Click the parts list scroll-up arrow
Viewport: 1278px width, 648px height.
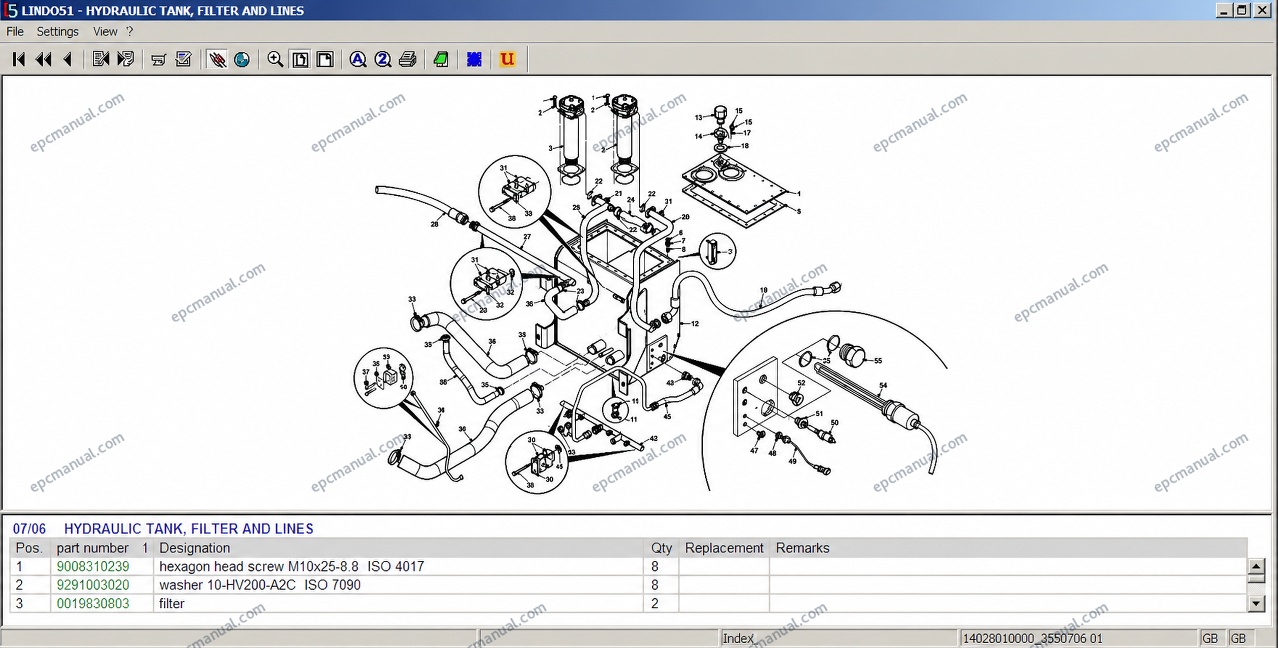coord(1257,567)
